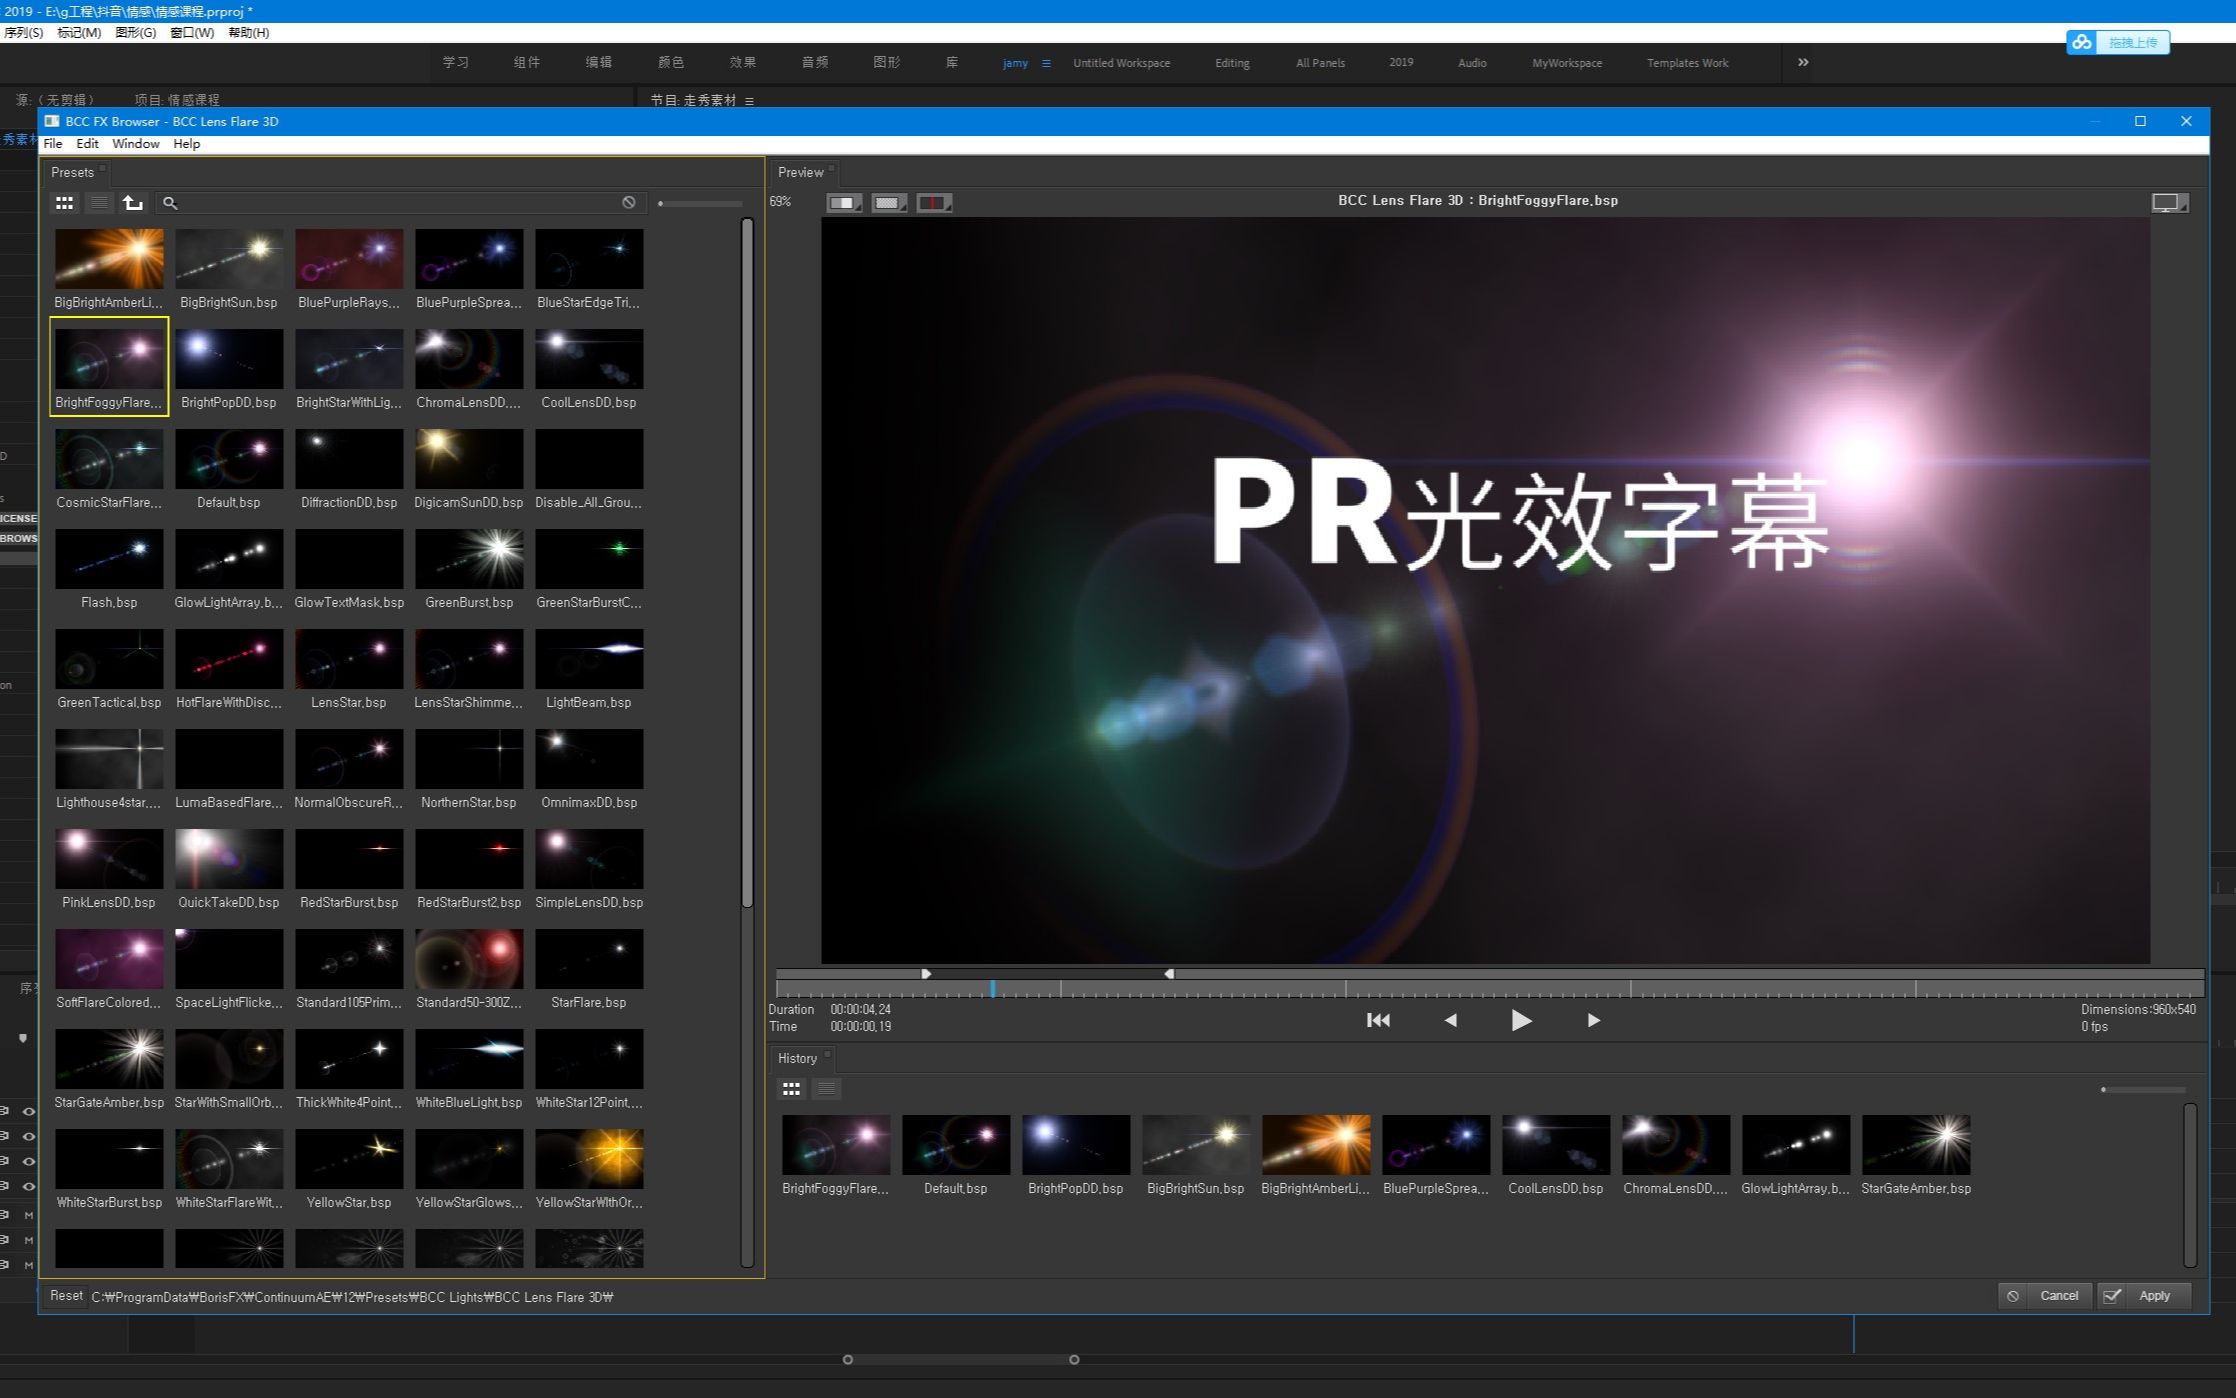The height and width of the screenshot is (1398, 2236).
Task: Select the BrightPopDD.bsp preset thumbnail
Action: click(x=229, y=358)
